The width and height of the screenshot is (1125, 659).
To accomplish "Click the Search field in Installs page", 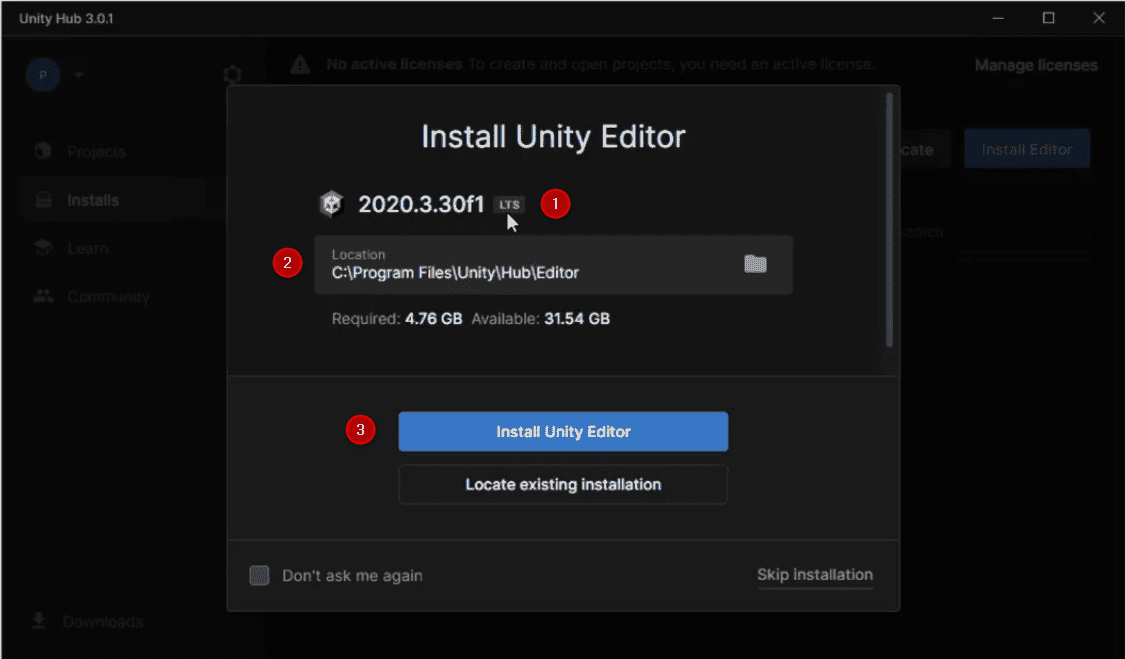I will coord(996,233).
